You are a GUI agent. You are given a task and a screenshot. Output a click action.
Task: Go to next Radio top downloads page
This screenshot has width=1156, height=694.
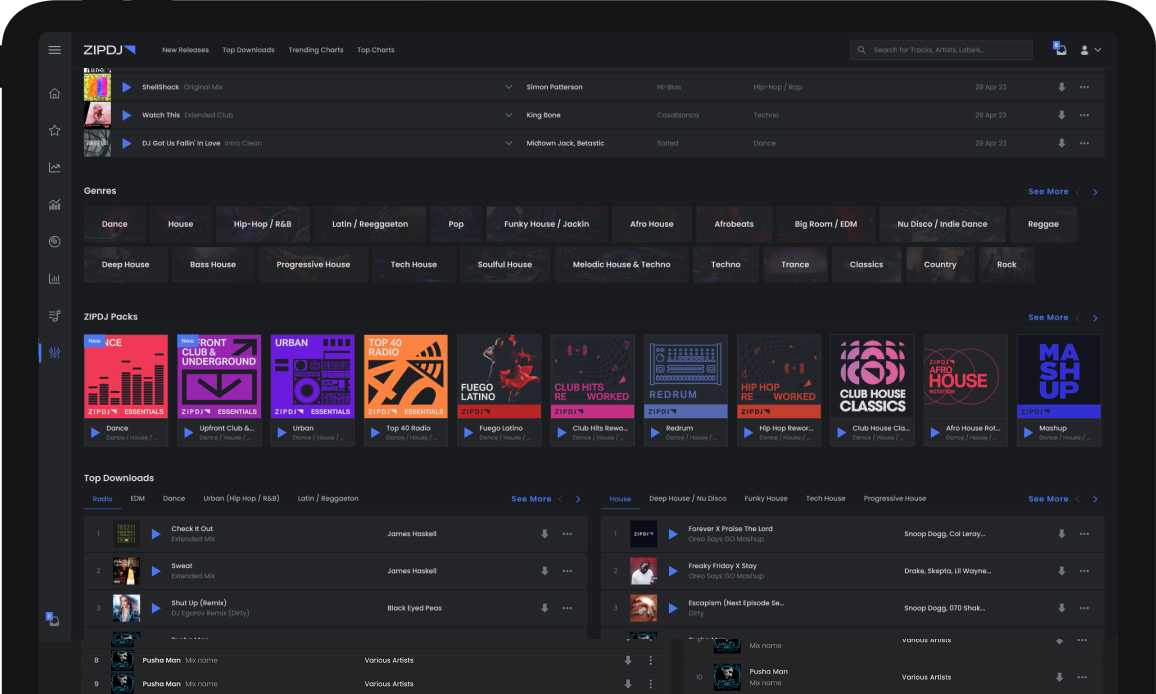tap(578, 499)
